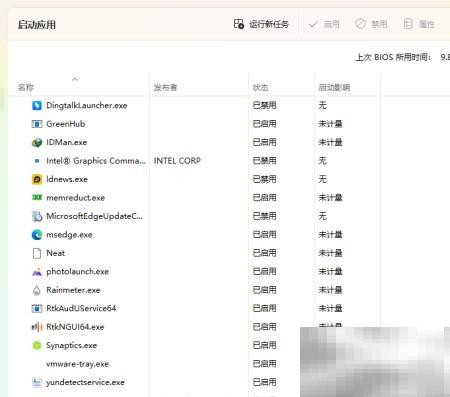Click the 启用 checkmark icon
450x397 pixels.
pyautogui.click(x=313, y=24)
